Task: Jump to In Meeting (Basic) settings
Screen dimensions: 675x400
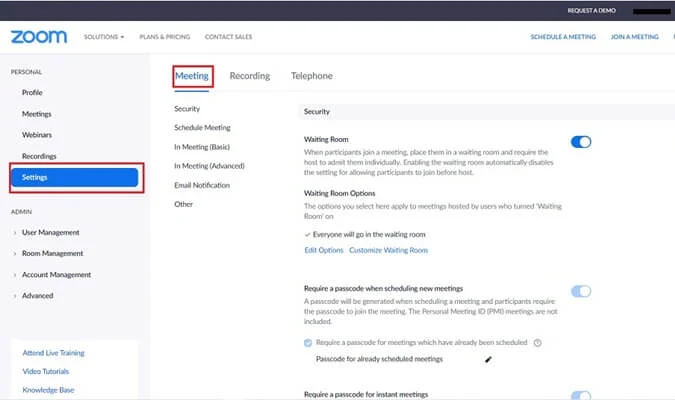Action: [x=202, y=147]
